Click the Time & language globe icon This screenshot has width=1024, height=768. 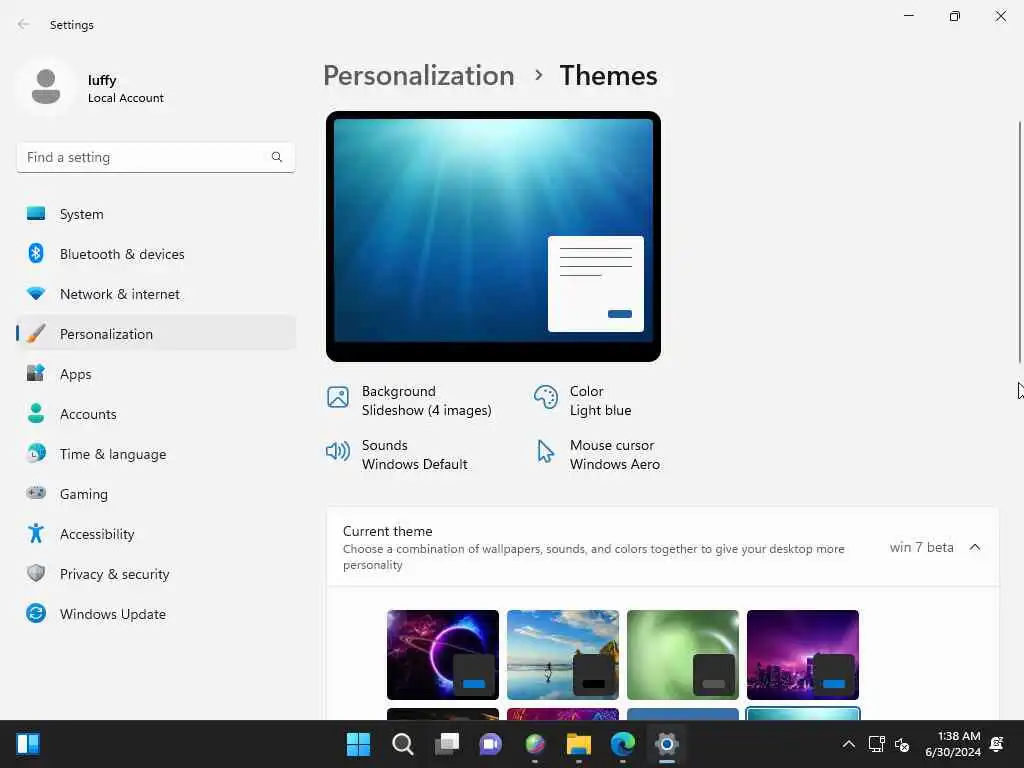tap(36, 453)
